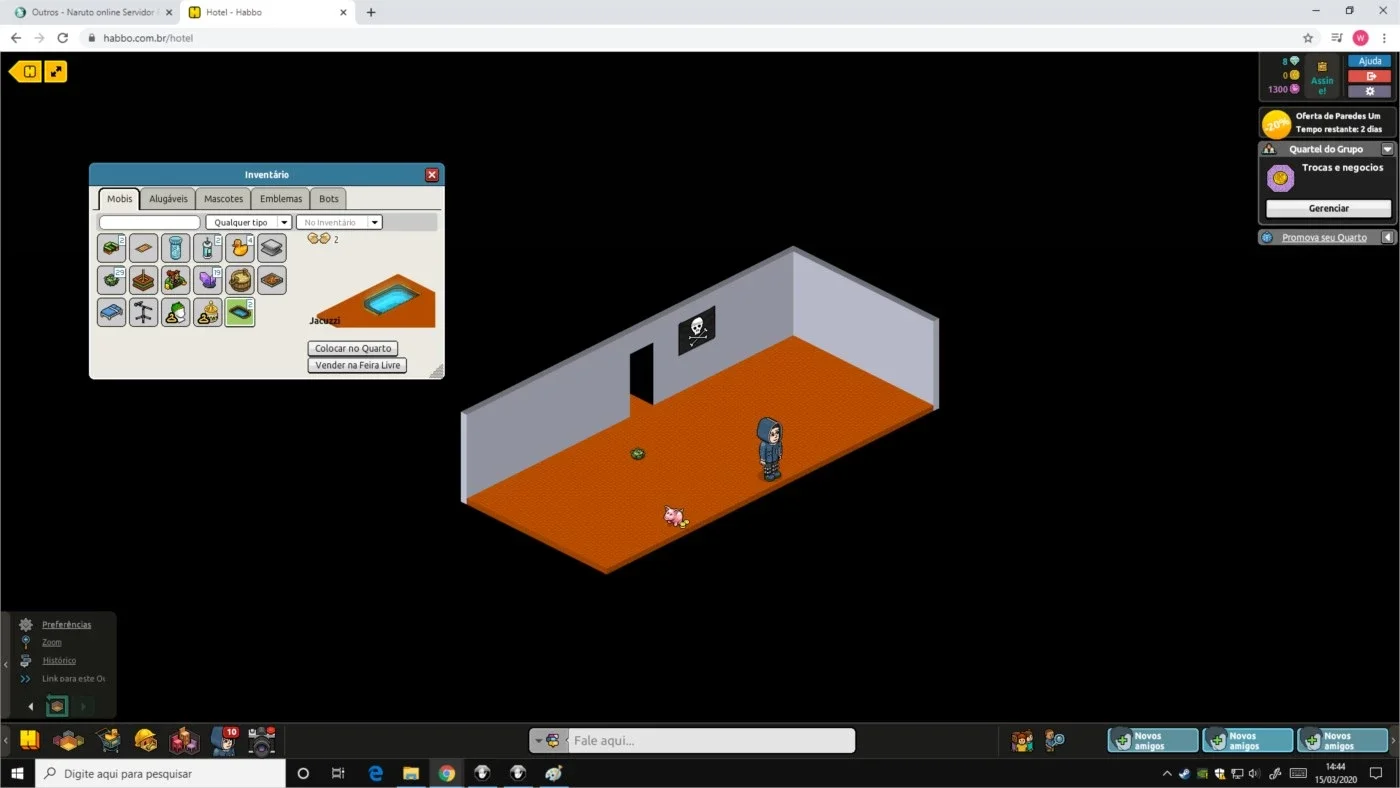1400x788 pixels.
Task: Open the Qualquer tipo filter dropdown
Action: pyautogui.click(x=248, y=222)
